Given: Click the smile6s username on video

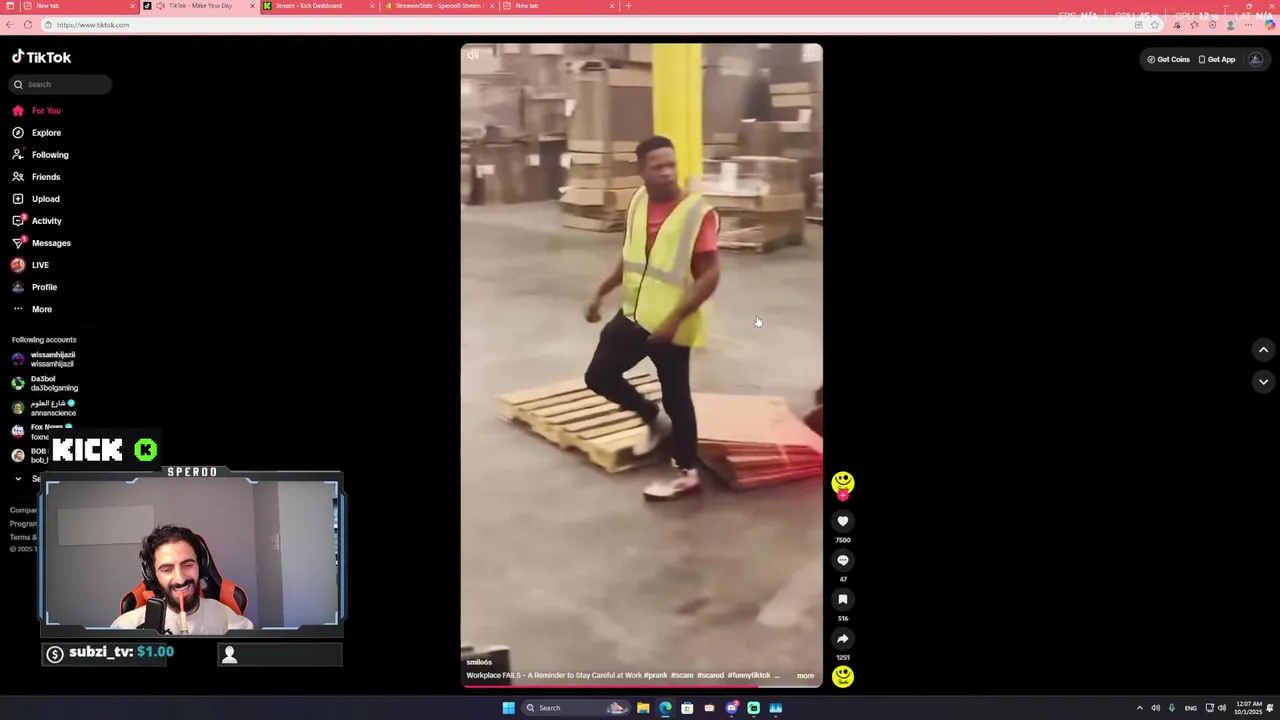Looking at the screenshot, I should 479,662.
